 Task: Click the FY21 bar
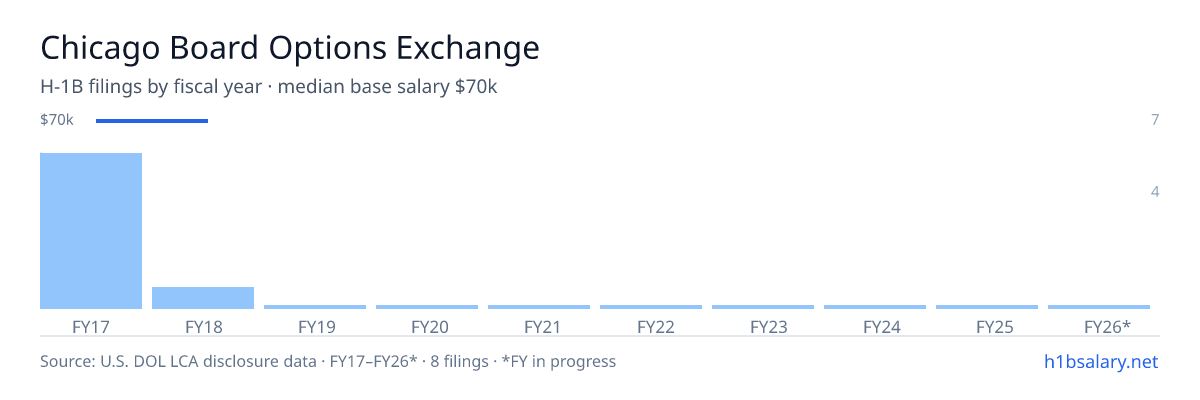click(539, 307)
